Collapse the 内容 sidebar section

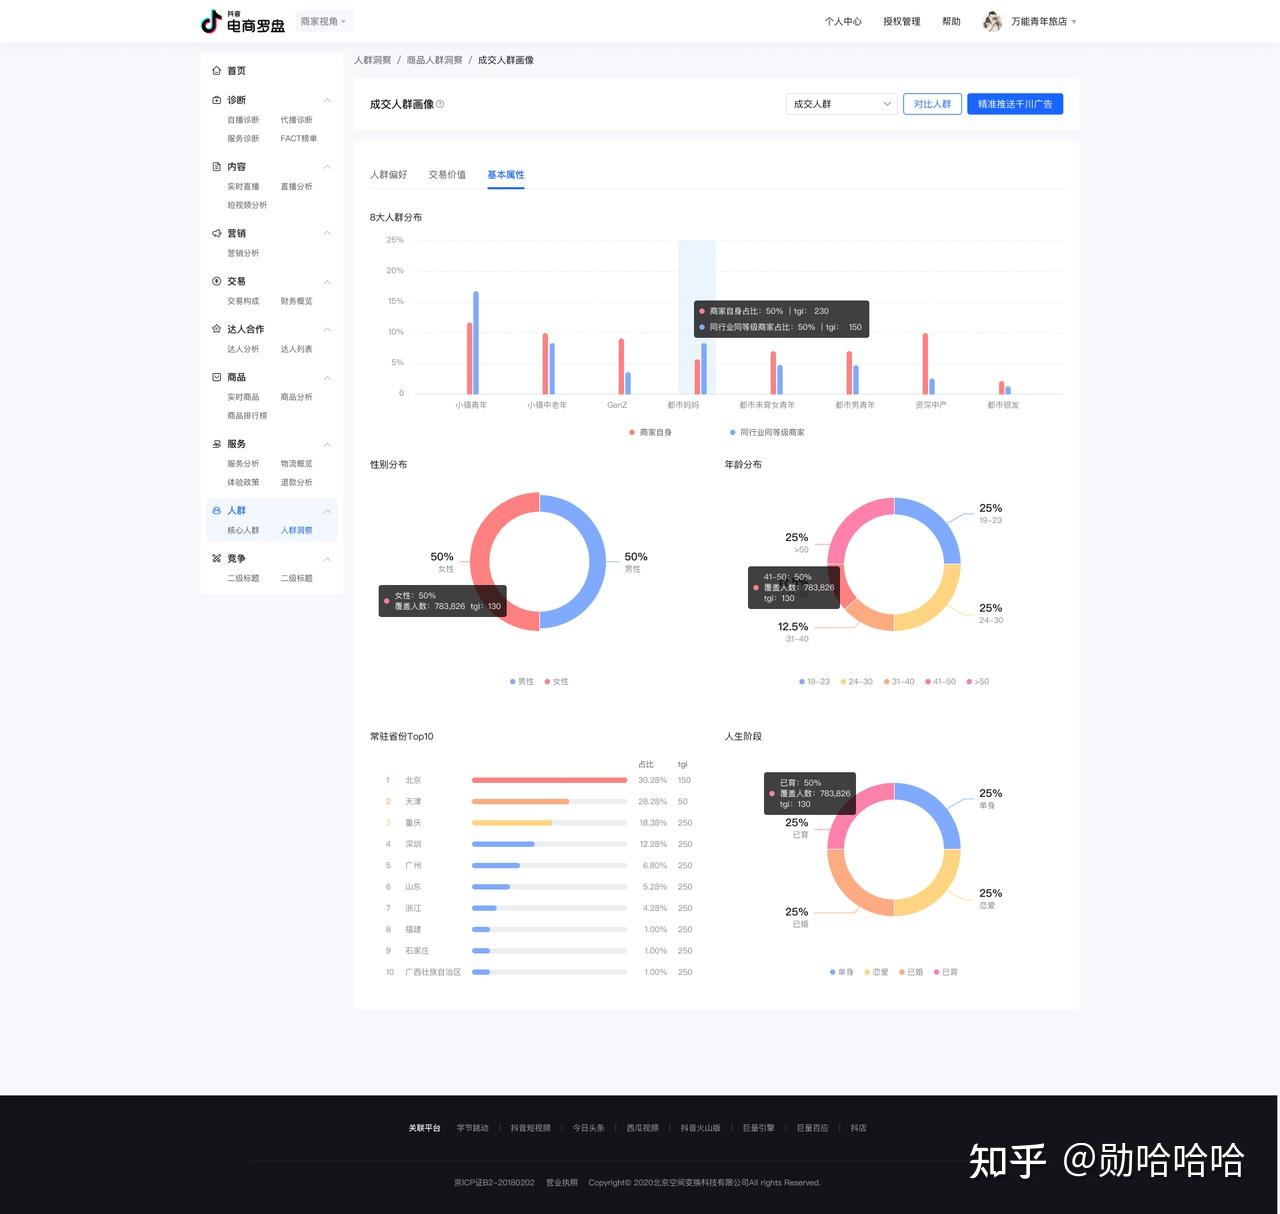(327, 167)
